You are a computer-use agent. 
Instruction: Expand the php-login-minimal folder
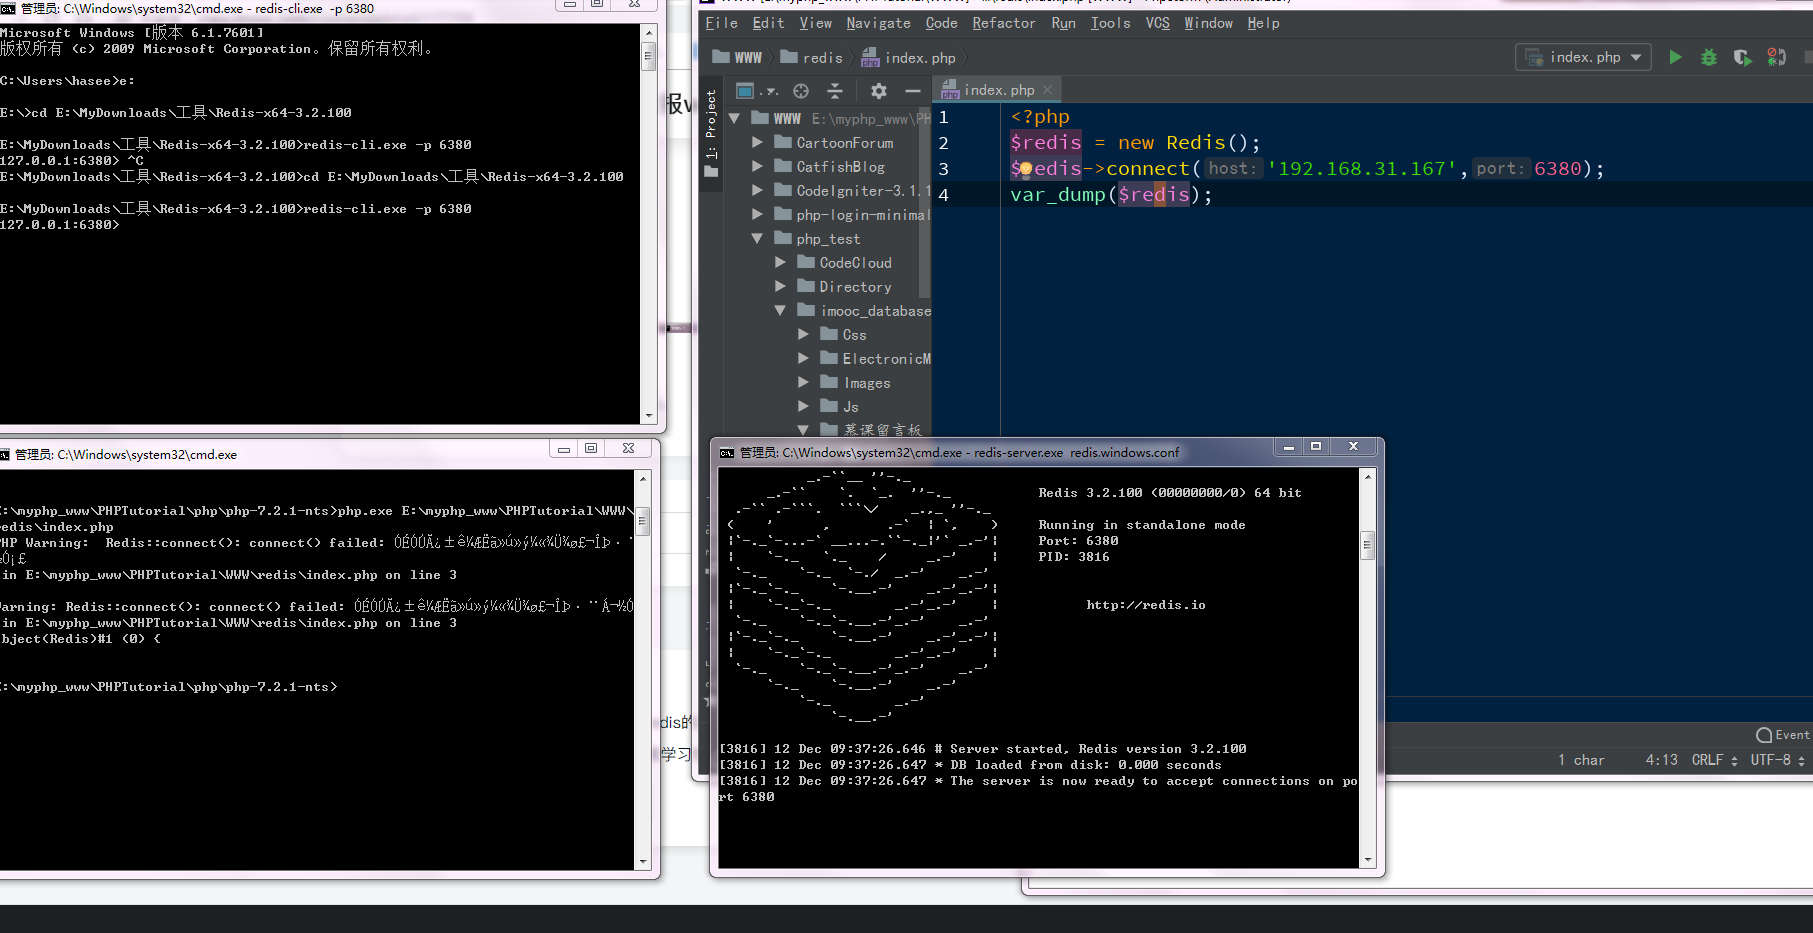[x=758, y=214]
